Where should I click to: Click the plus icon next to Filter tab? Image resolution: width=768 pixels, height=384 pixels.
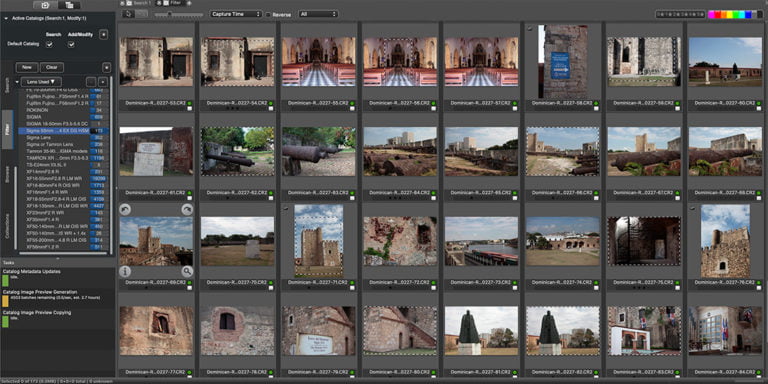pyautogui.click(x=190, y=3)
